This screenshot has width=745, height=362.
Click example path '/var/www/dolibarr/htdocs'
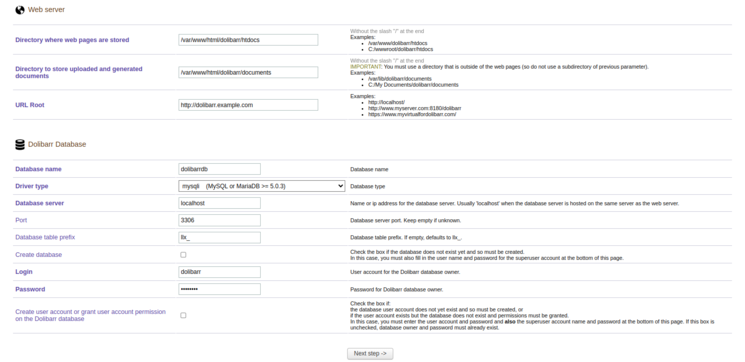coord(398,43)
